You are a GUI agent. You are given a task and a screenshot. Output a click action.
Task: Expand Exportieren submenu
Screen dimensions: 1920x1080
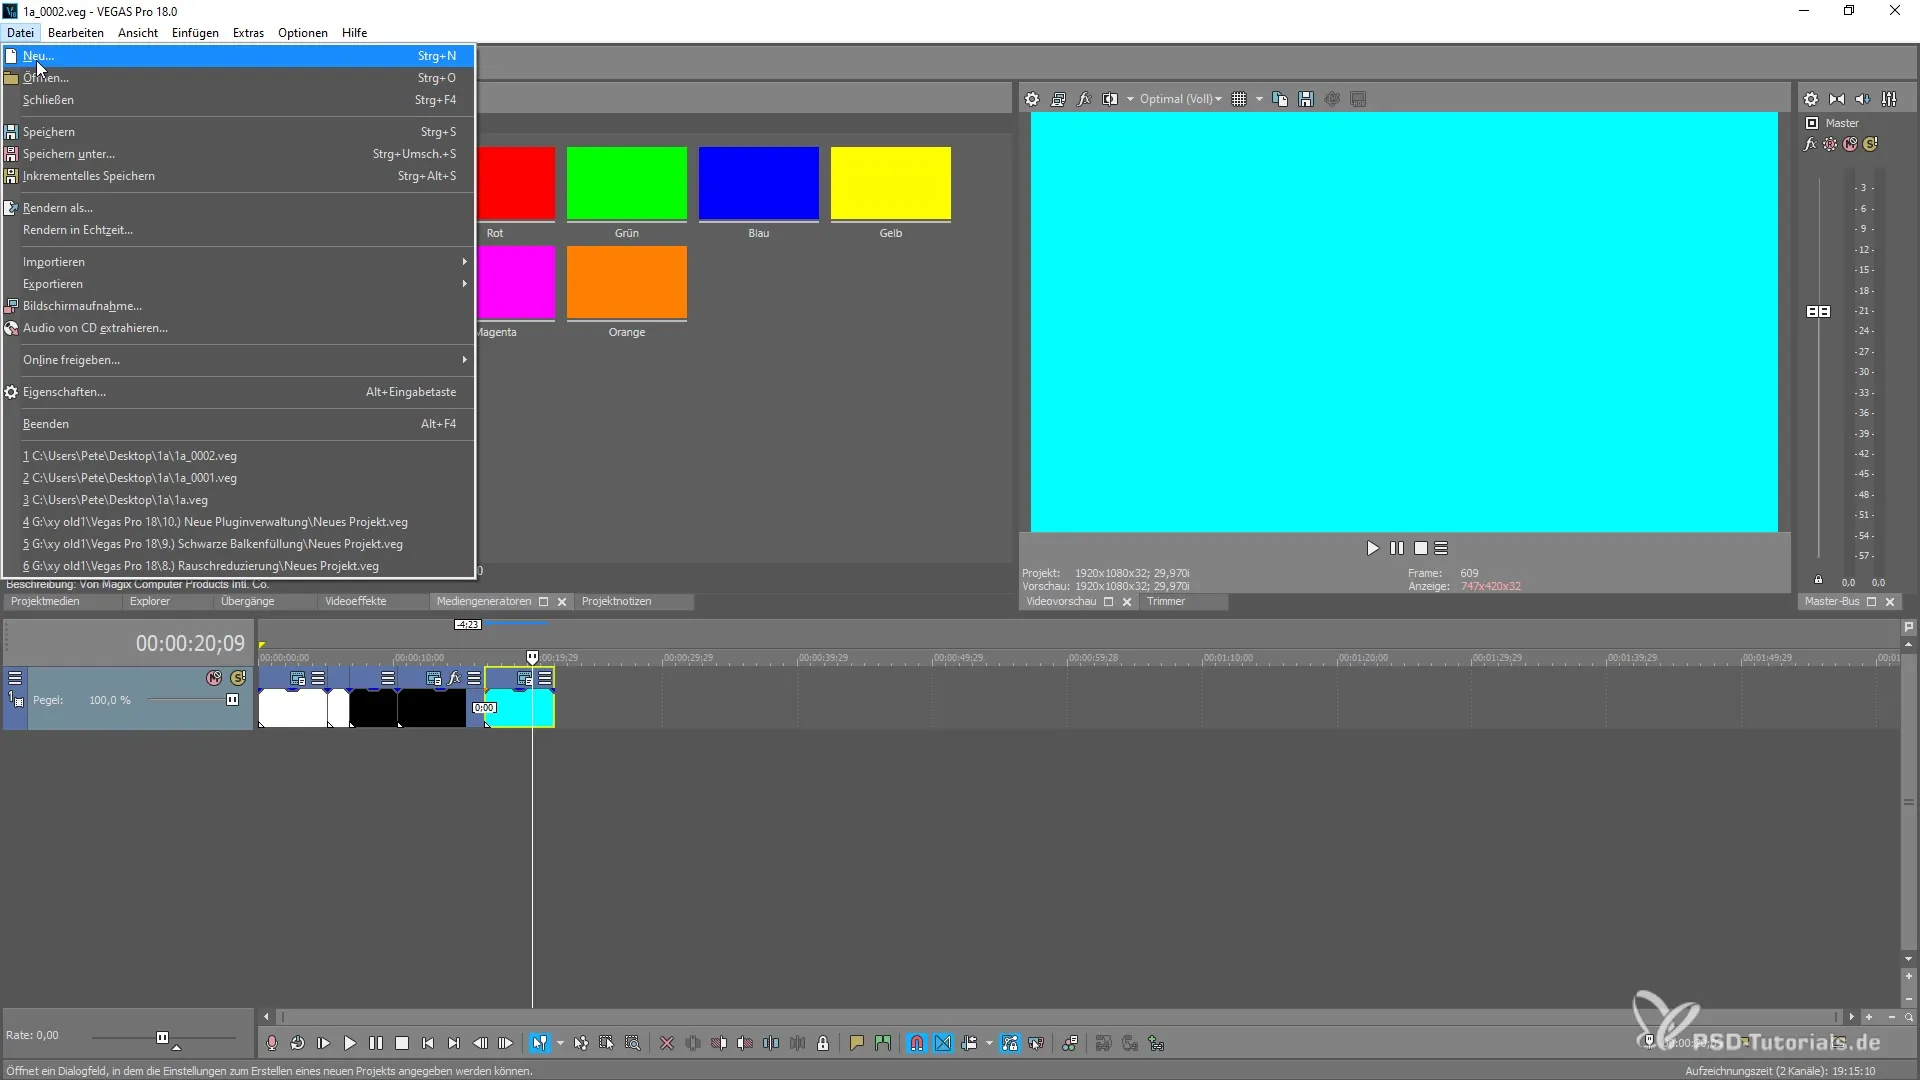[x=239, y=284]
